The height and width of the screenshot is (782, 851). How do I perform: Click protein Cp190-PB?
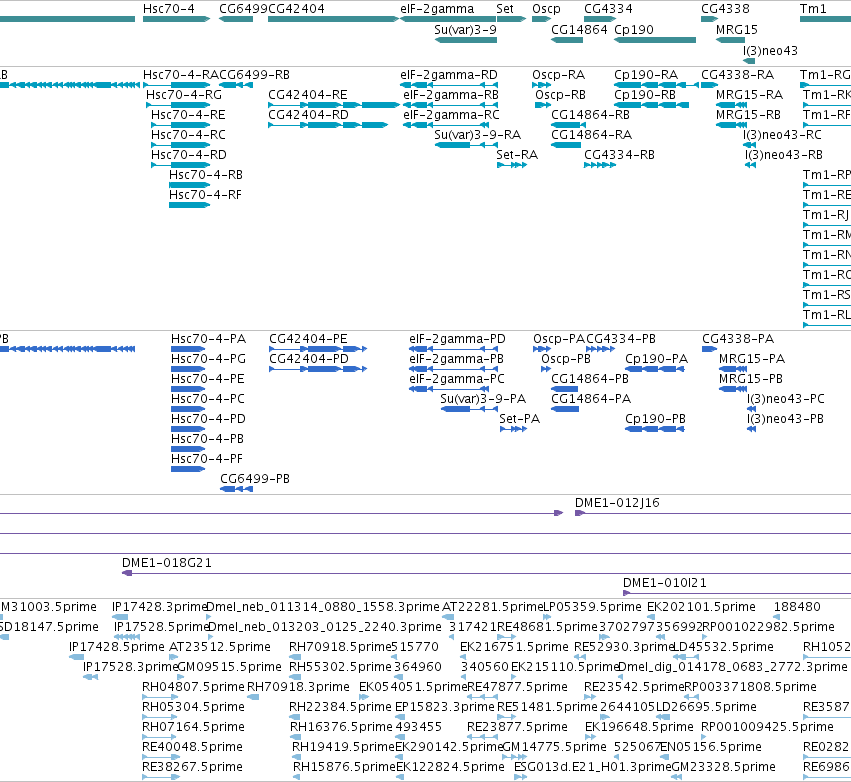point(655,429)
